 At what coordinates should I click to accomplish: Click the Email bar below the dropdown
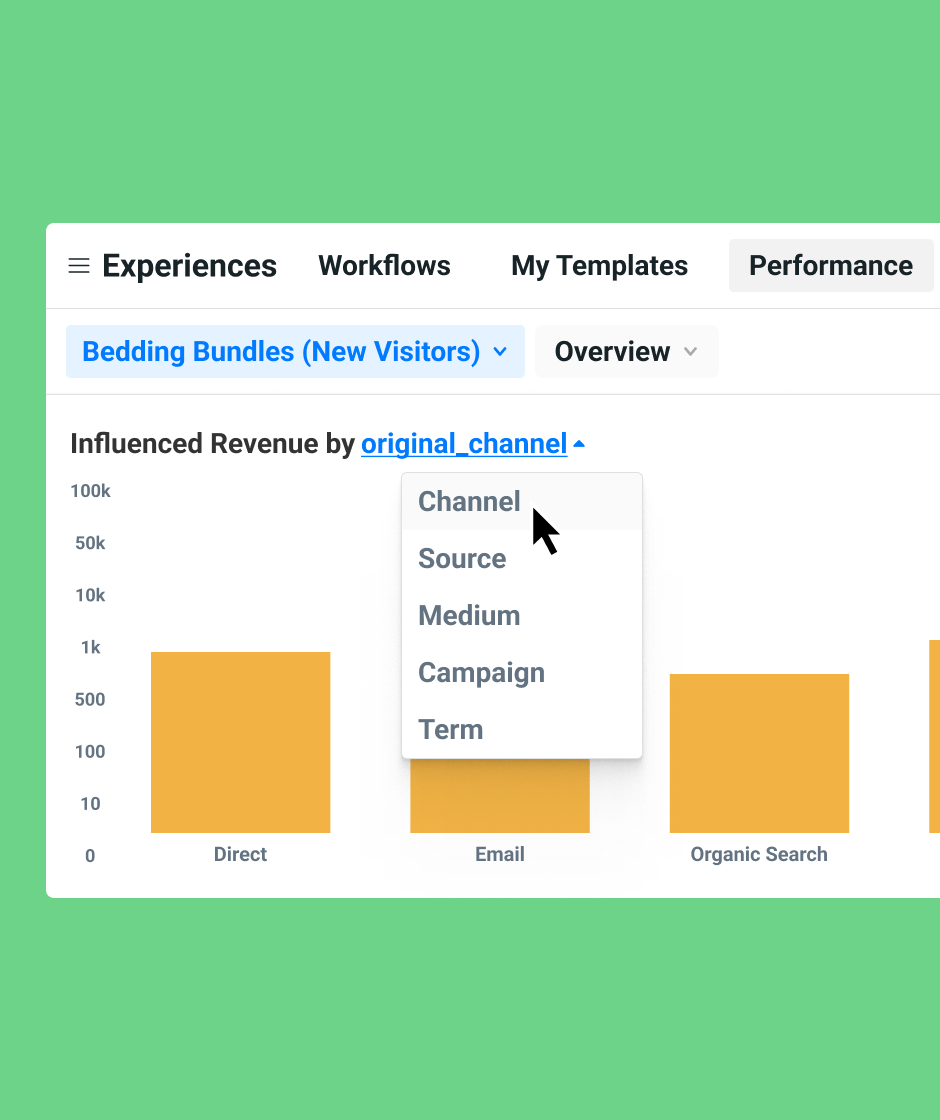click(499, 797)
